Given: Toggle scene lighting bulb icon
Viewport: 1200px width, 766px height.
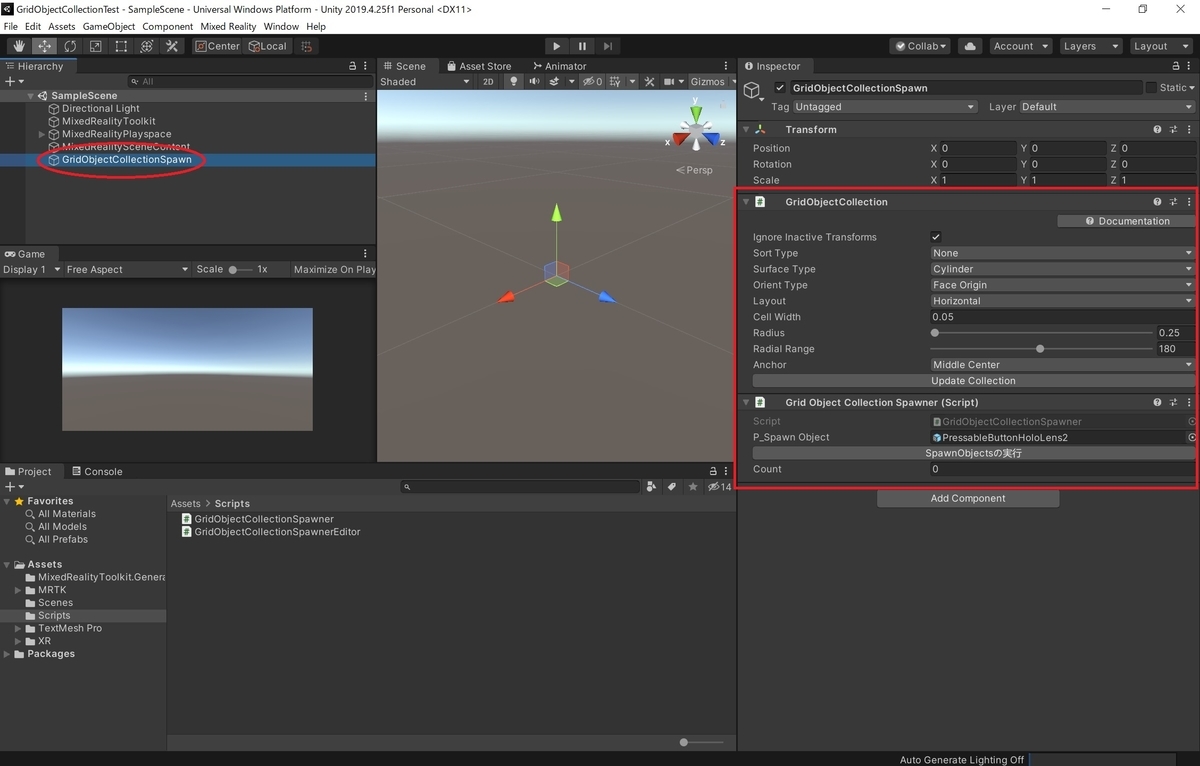Looking at the screenshot, I should coord(514,82).
